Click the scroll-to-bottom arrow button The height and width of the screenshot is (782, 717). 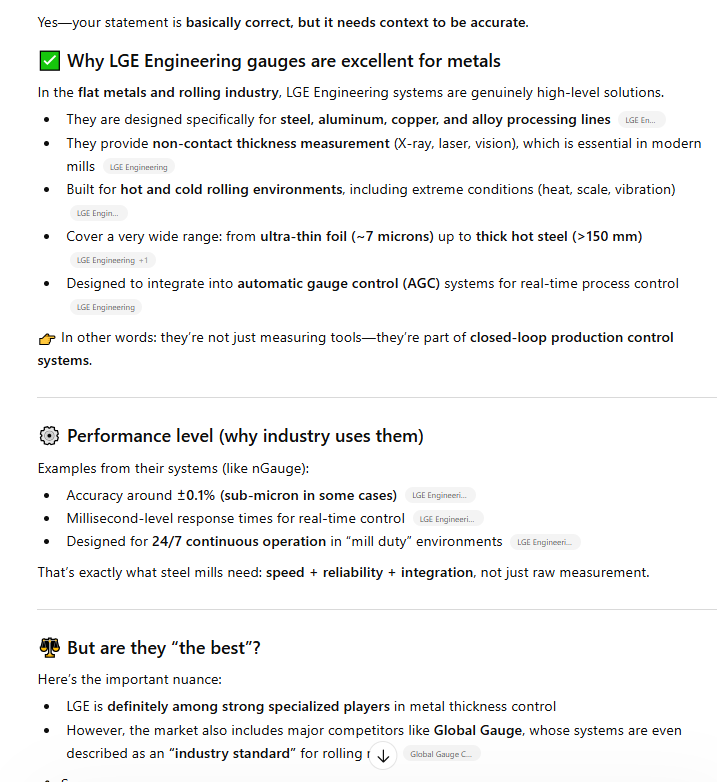point(383,756)
